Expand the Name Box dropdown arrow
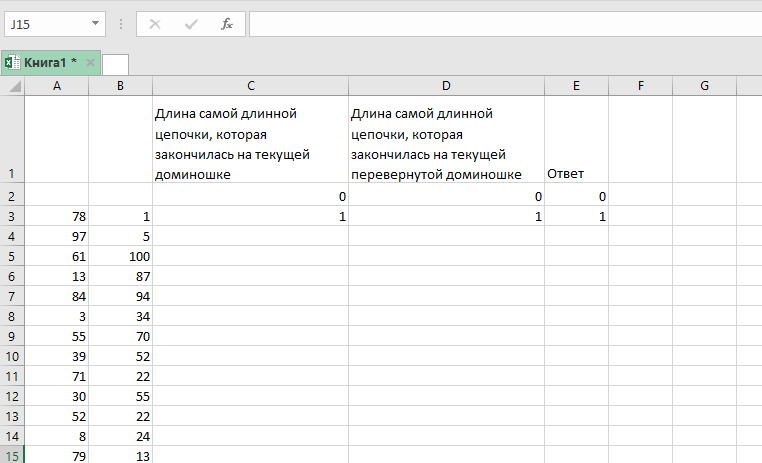 tap(95, 24)
